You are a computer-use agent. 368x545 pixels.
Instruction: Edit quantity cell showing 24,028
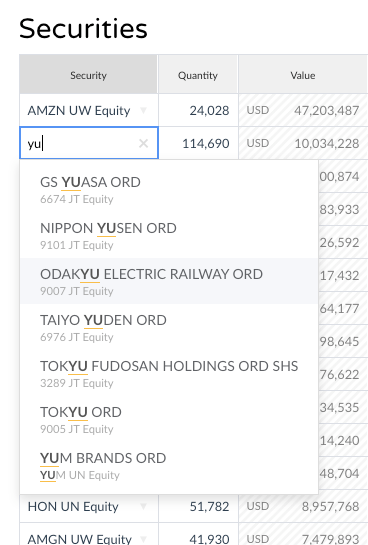[x=198, y=111]
